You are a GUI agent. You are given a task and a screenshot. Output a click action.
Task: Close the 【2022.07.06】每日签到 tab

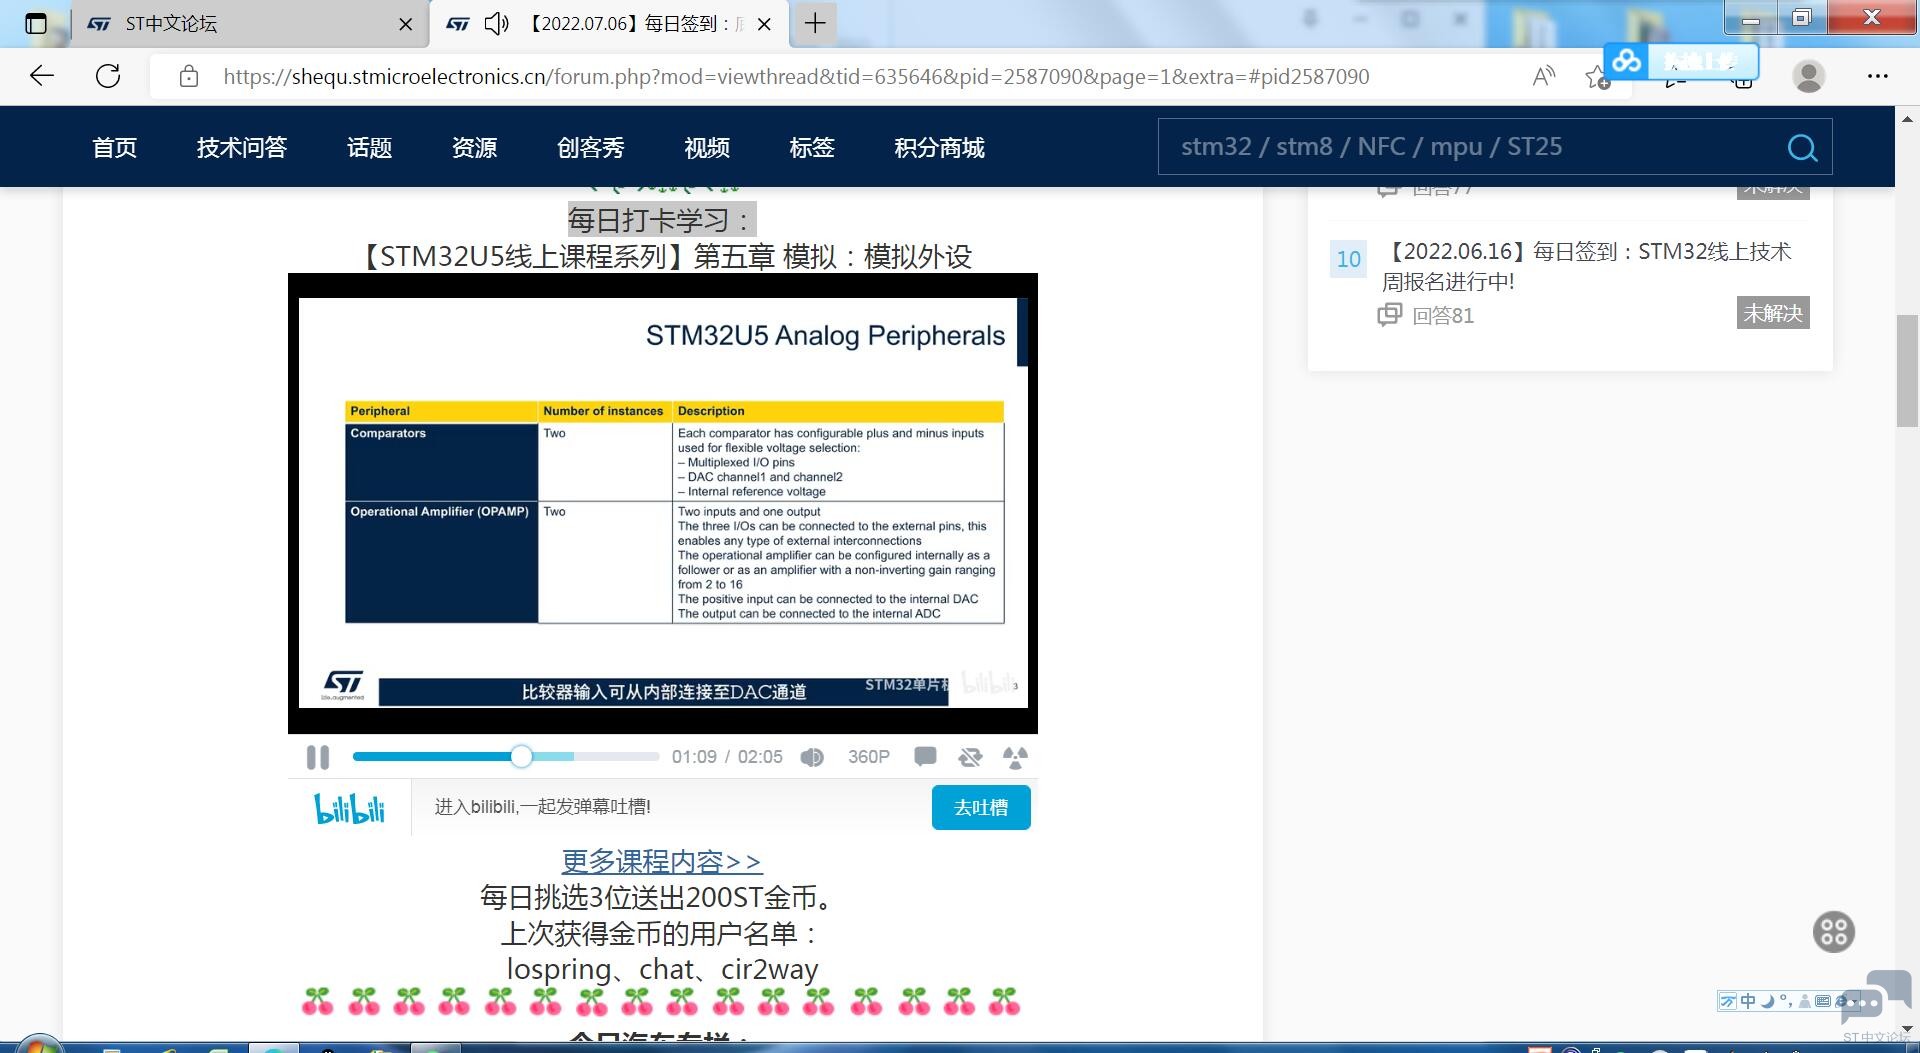click(765, 24)
